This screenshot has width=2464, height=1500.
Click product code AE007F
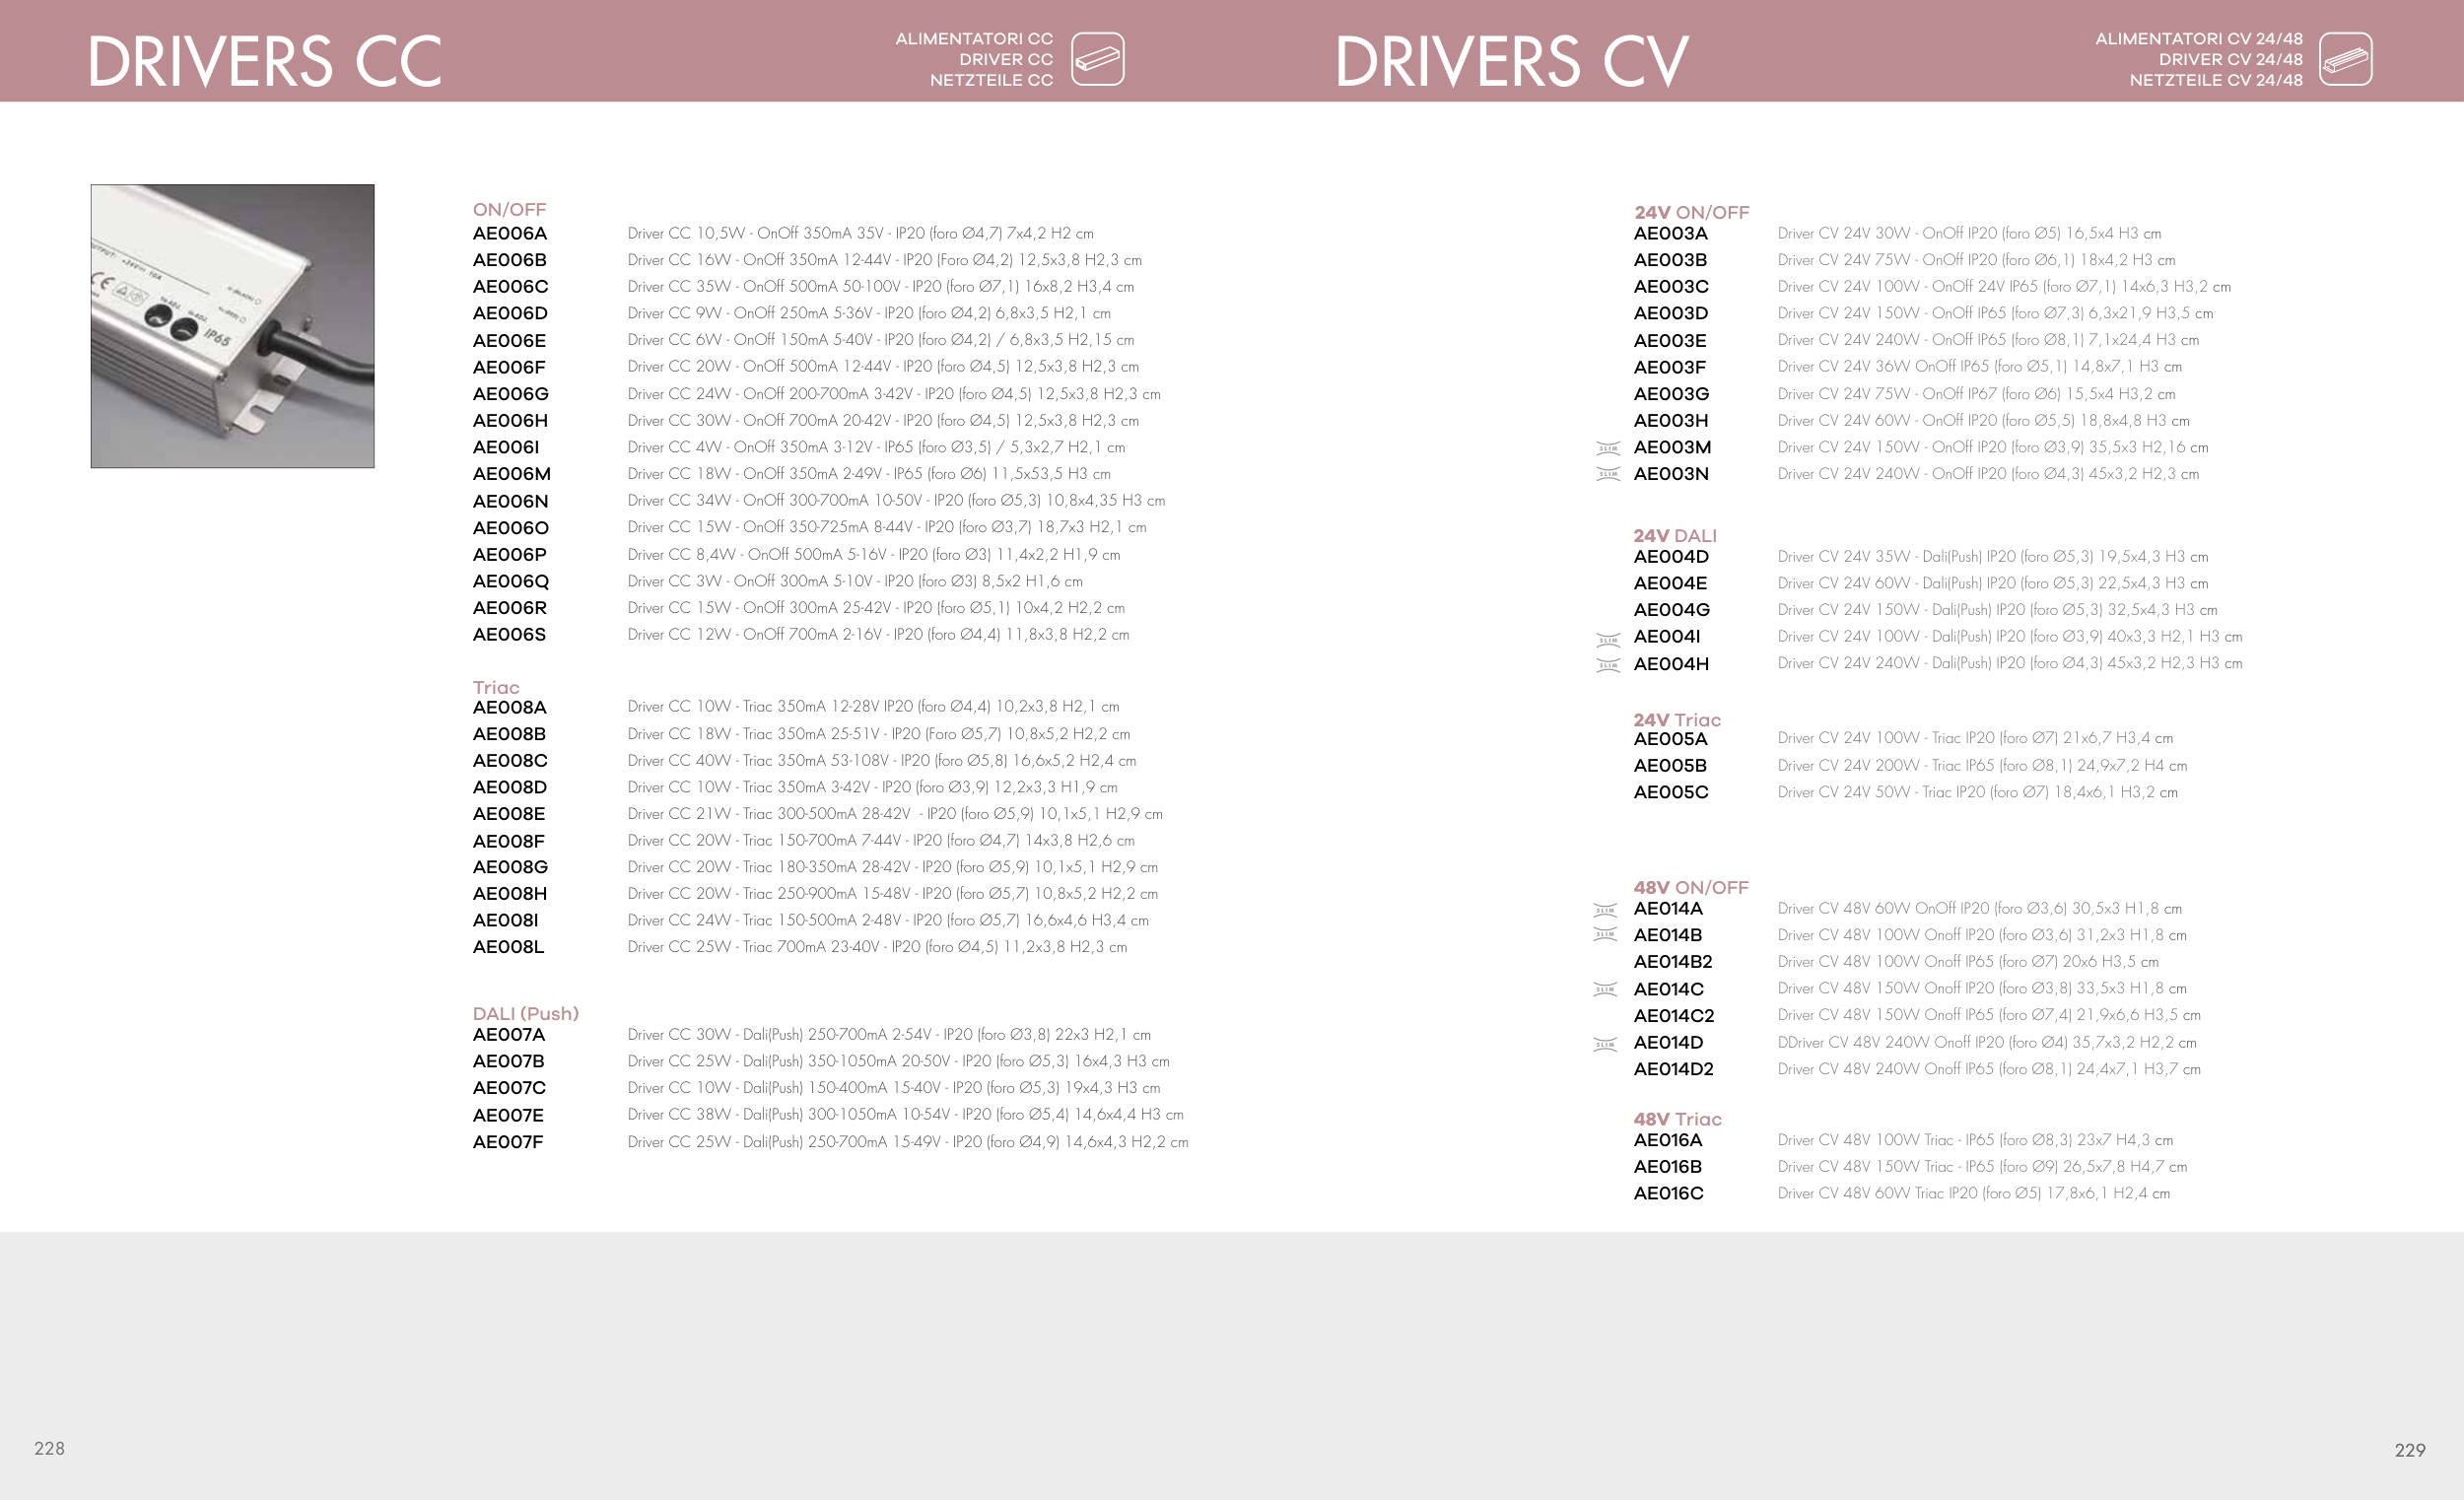point(507,1141)
